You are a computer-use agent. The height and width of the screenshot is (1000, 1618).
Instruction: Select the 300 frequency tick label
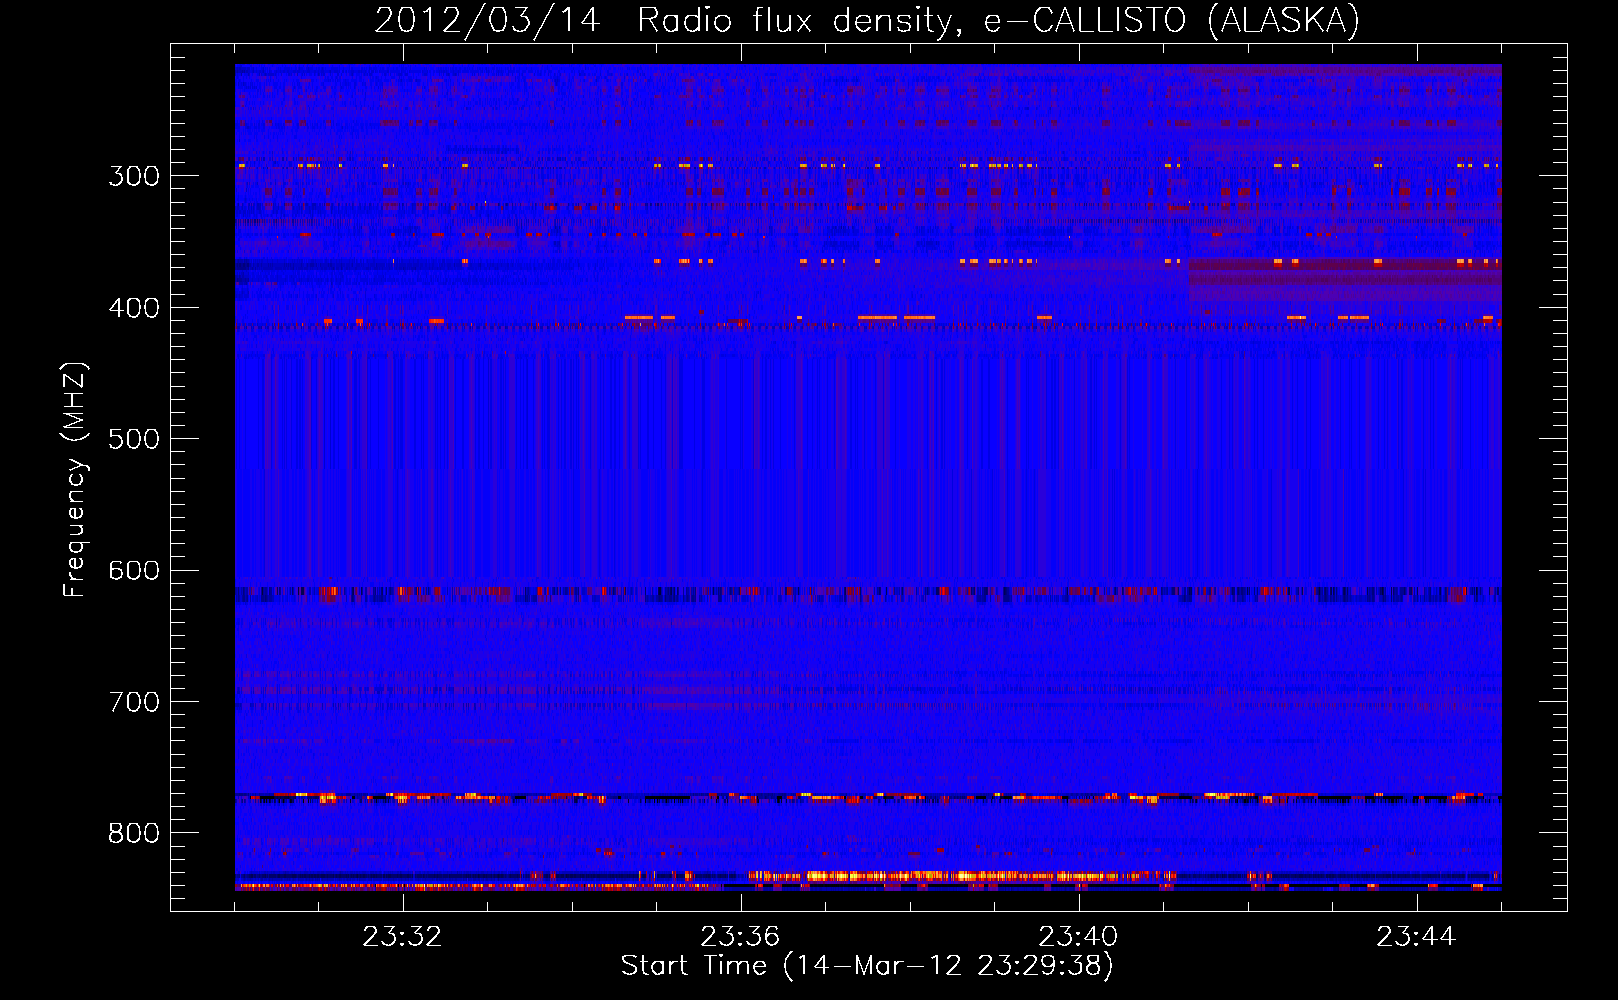[134, 176]
